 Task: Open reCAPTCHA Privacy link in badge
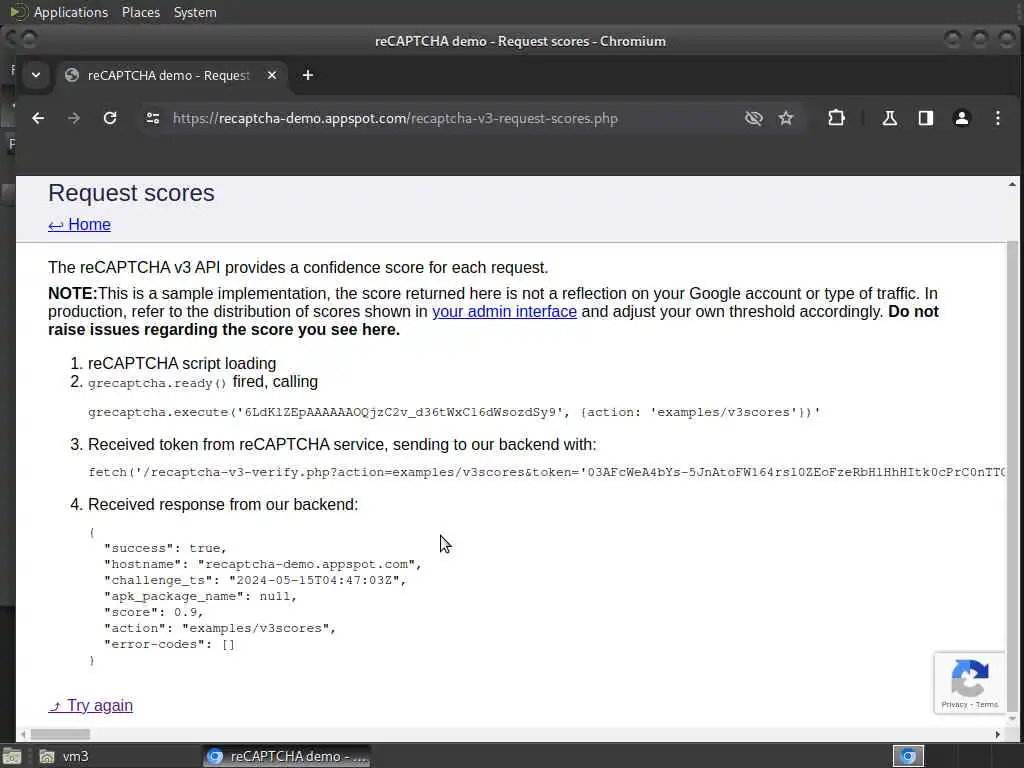[954, 705]
